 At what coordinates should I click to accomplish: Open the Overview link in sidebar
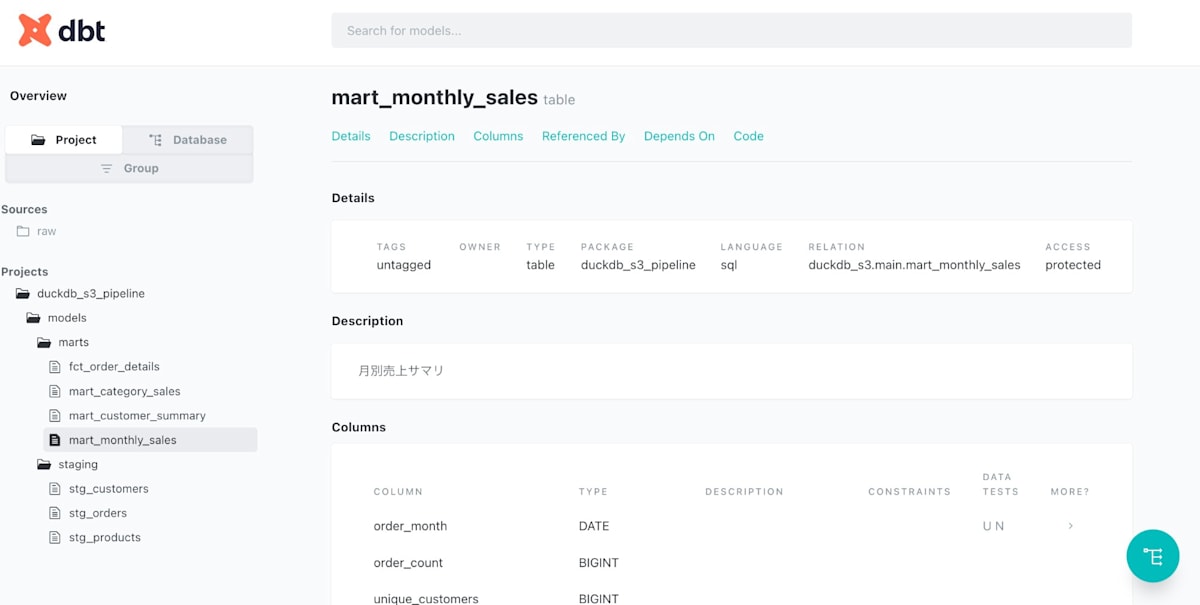coord(38,96)
